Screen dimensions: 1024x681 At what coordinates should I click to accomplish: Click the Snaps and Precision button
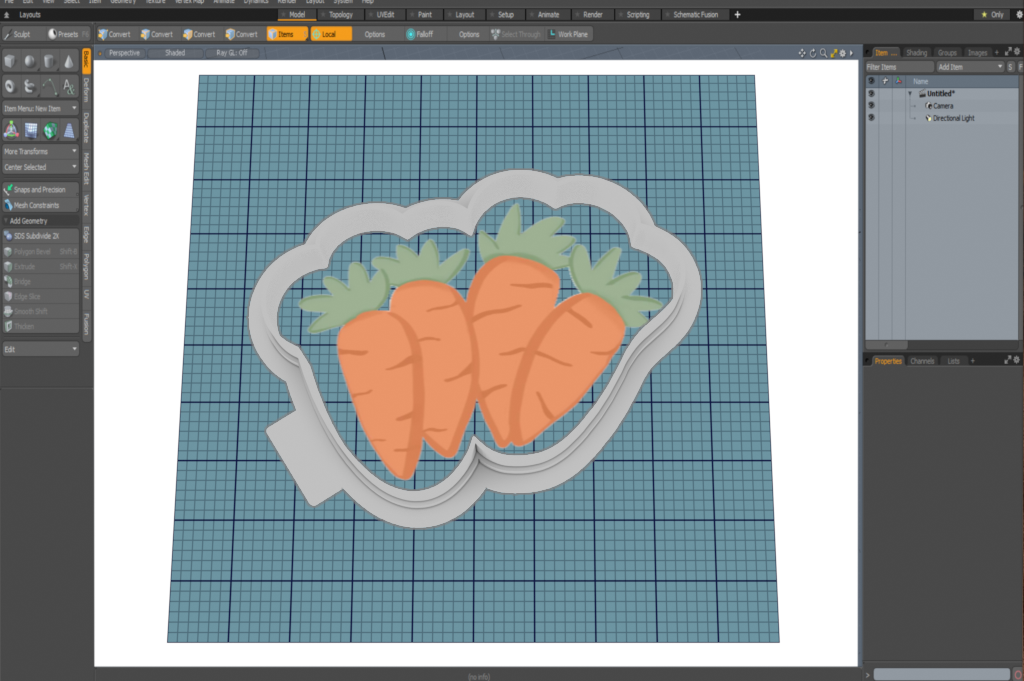tap(40, 189)
